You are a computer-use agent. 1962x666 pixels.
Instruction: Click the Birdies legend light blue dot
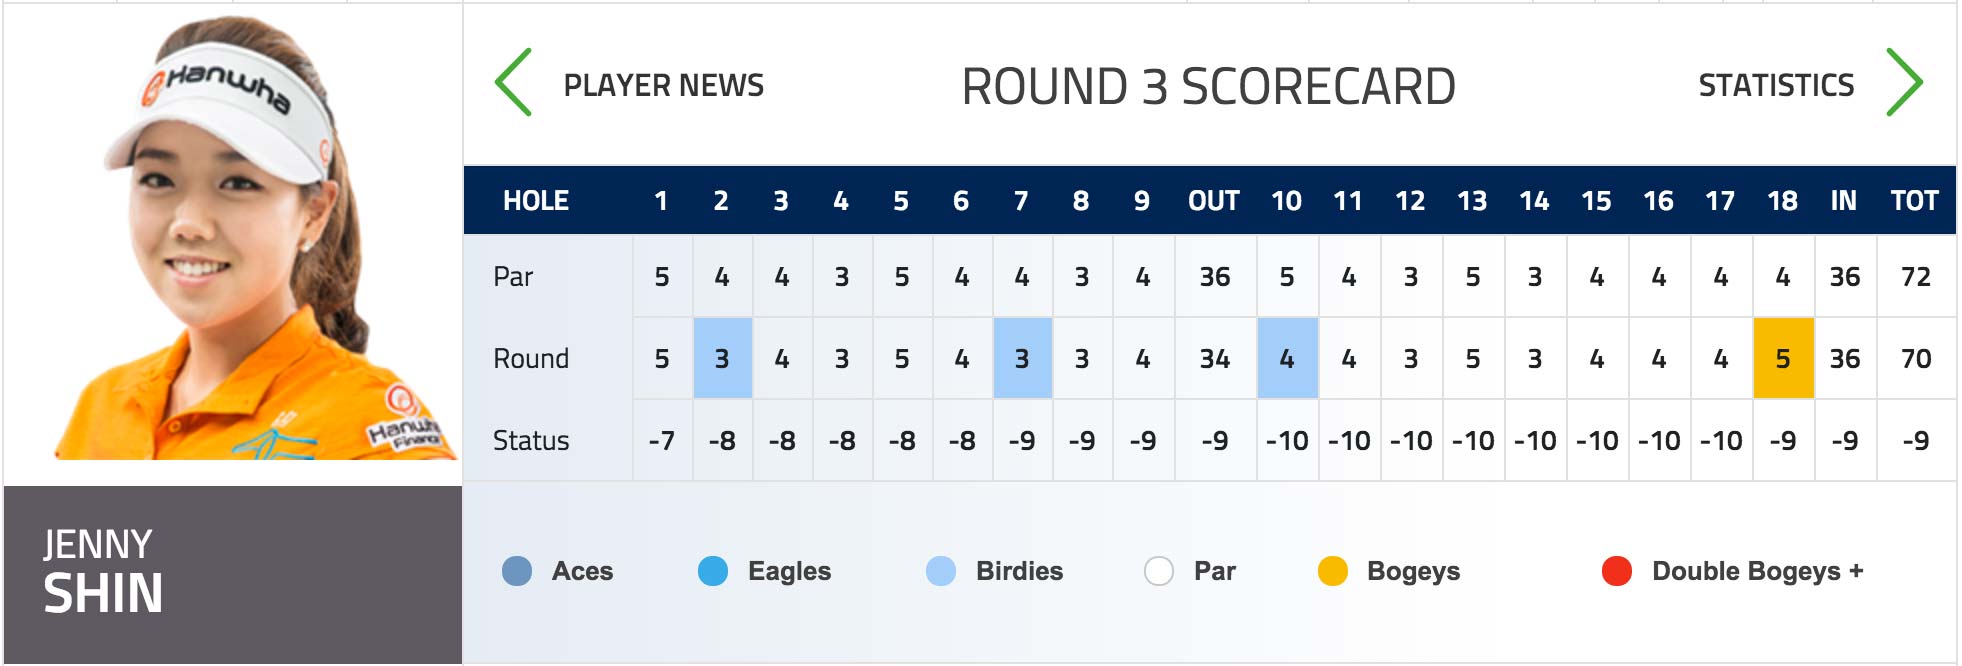click(941, 571)
